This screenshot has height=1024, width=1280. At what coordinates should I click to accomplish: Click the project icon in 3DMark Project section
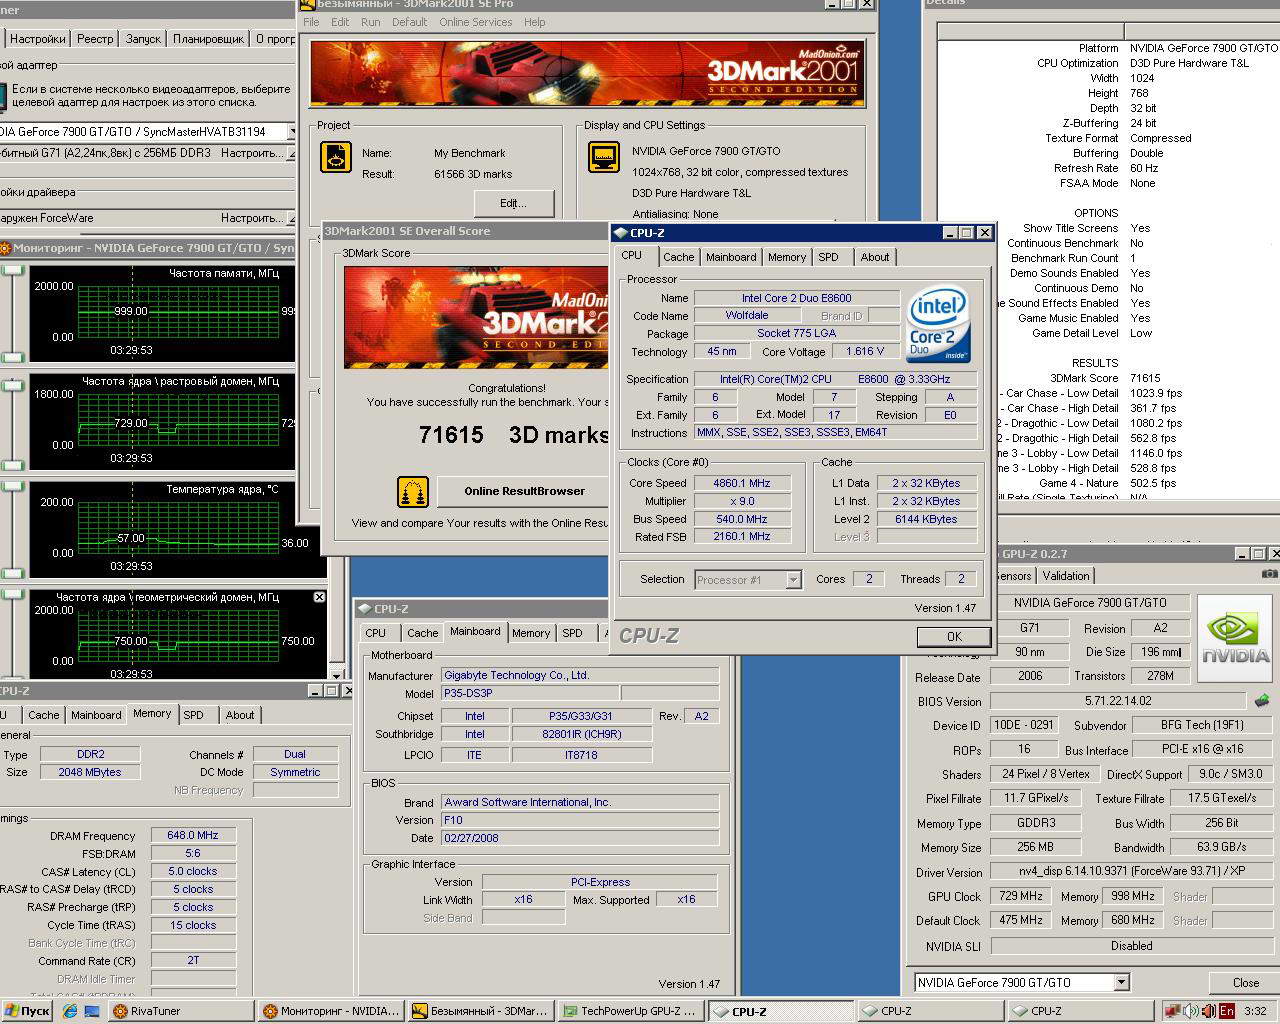336,158
